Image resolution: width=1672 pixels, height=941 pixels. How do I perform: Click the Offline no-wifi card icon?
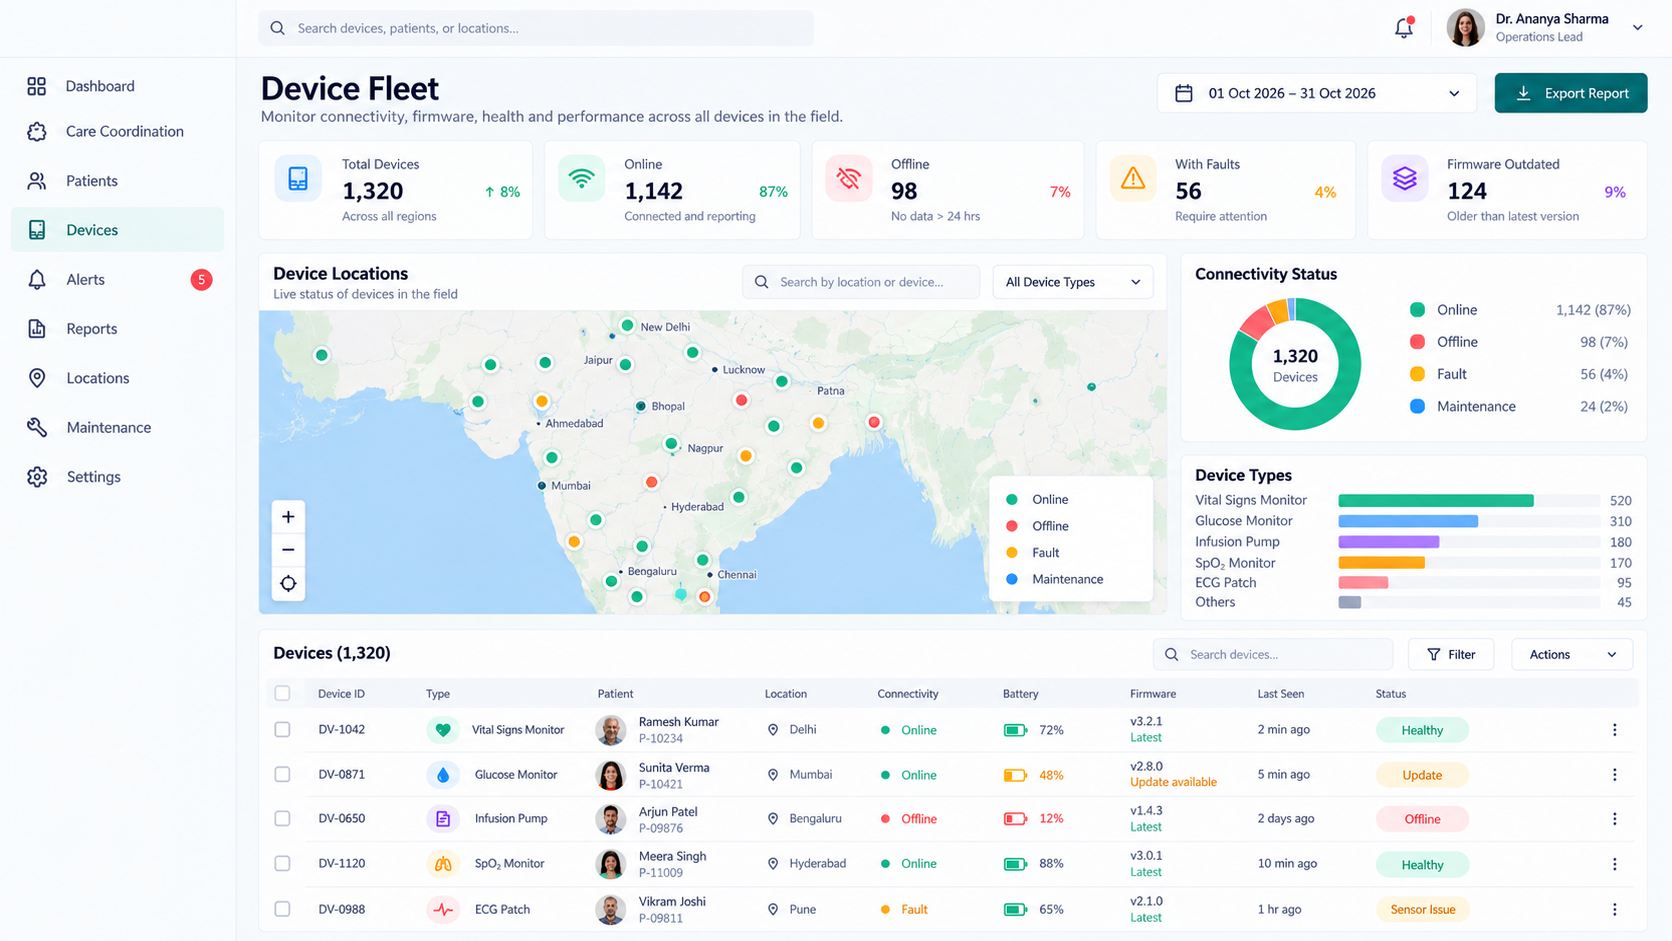tap(849, 179)
